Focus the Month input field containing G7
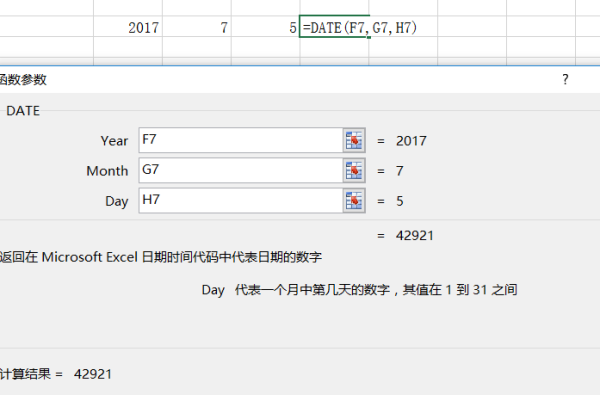 point(241,170)
